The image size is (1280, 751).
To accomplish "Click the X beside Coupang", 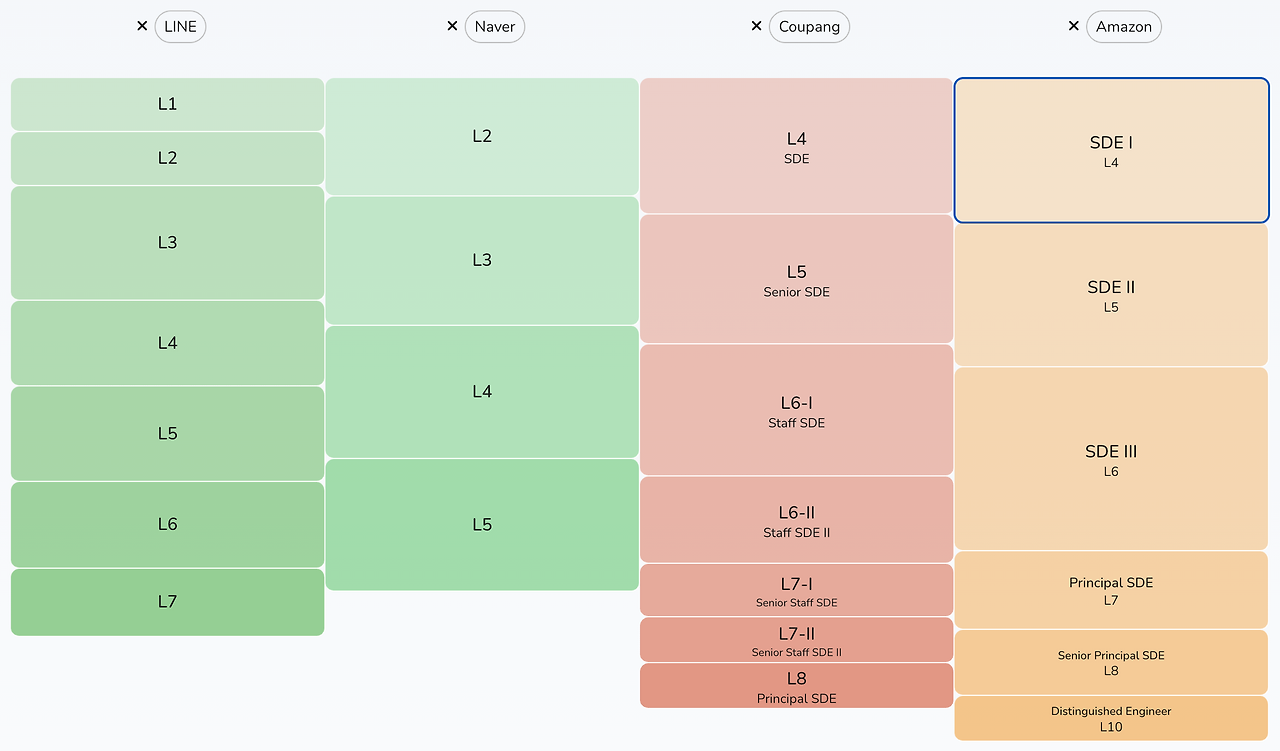I will pos(756,26).
